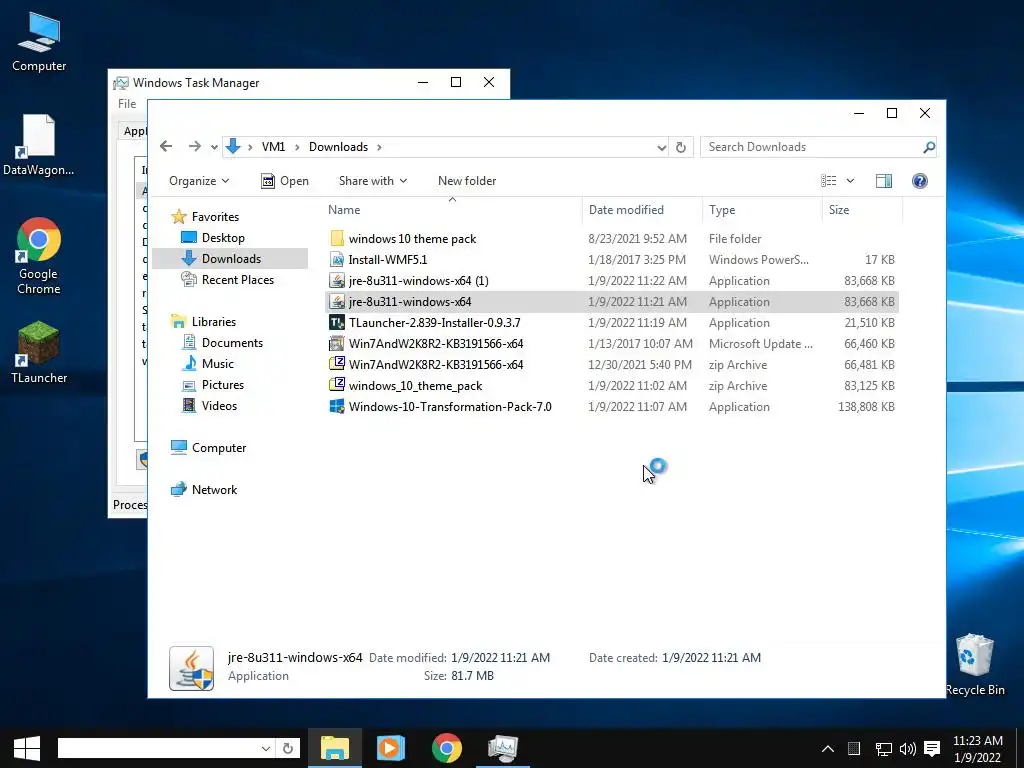This screenshot has height=768, width=1024.
Task: Toggle the preview pane
Action: click(x=884, y=181)
